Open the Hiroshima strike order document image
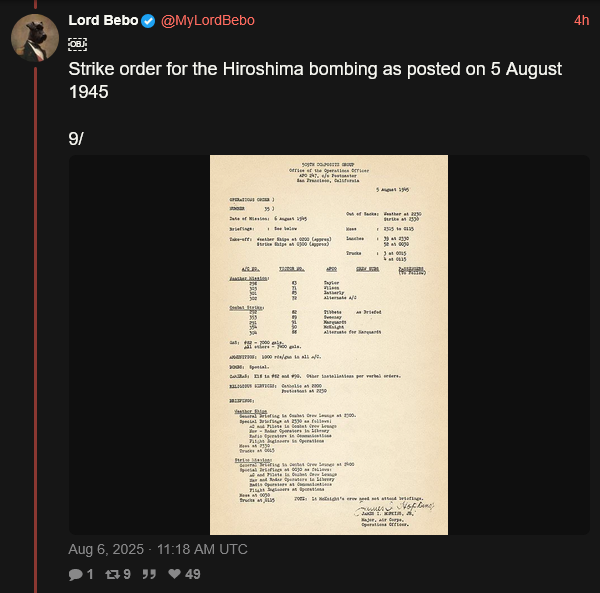The image size is (600, 593). click(329, 345)
